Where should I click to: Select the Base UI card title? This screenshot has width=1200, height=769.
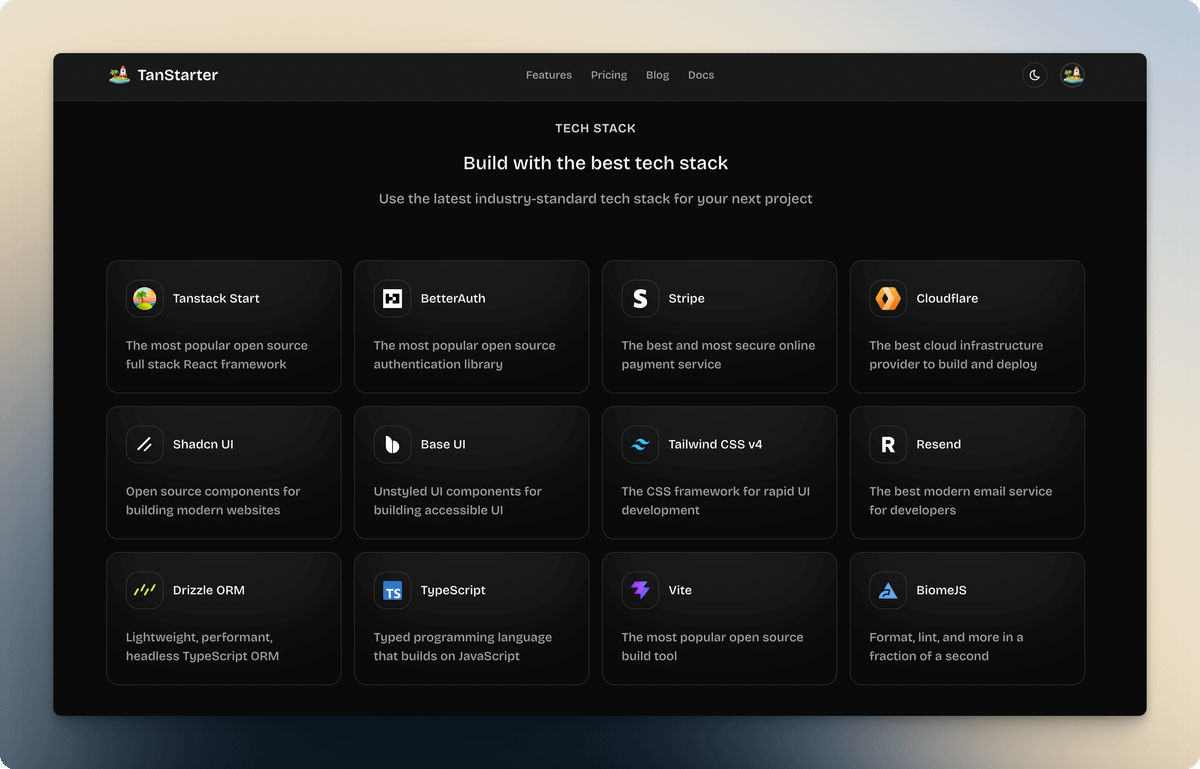(443, 444)
